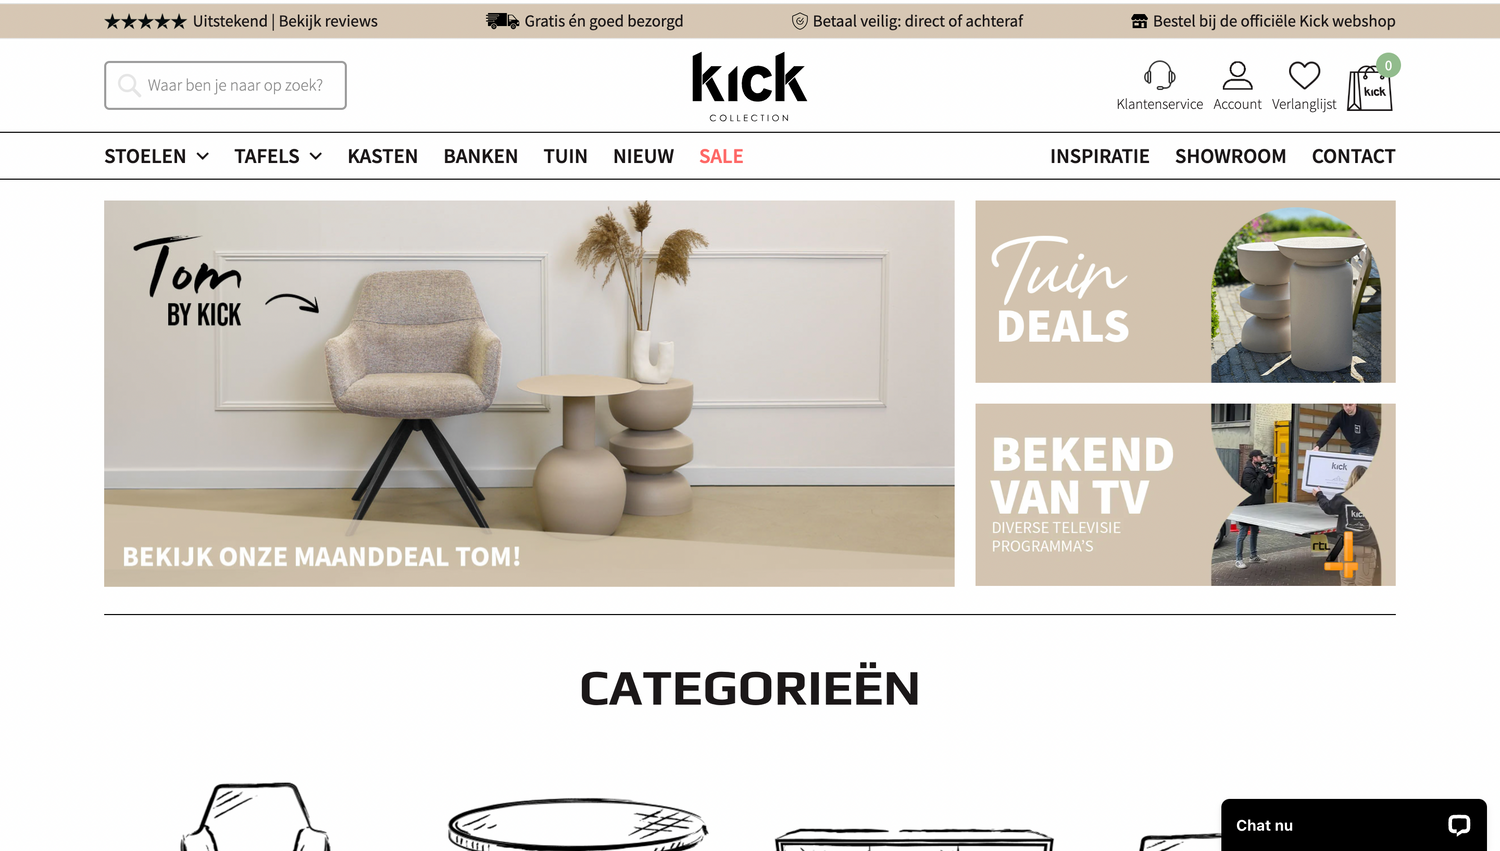
Task: Open the Tom by Kick maanddeal banner
Action: pos(529,393)
